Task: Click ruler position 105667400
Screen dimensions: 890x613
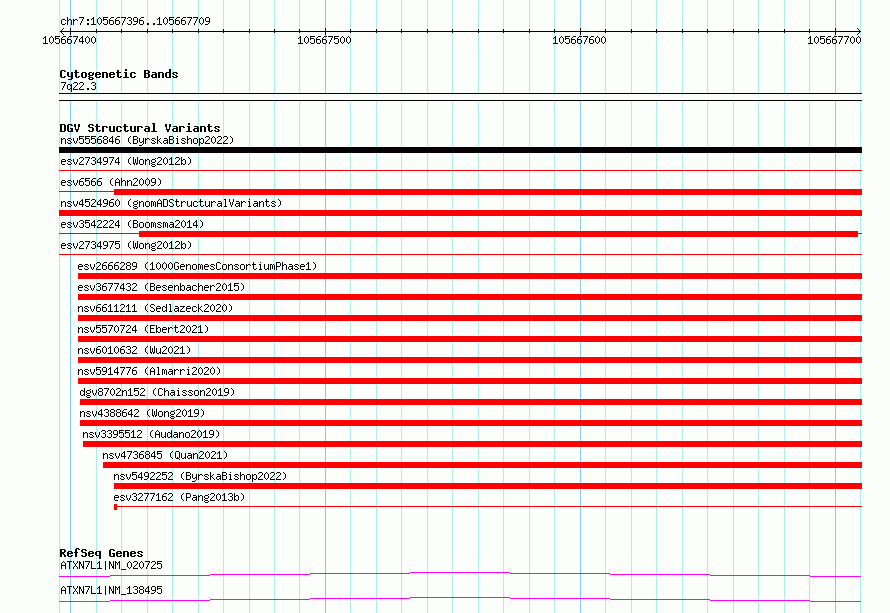Action: (69, 40)
